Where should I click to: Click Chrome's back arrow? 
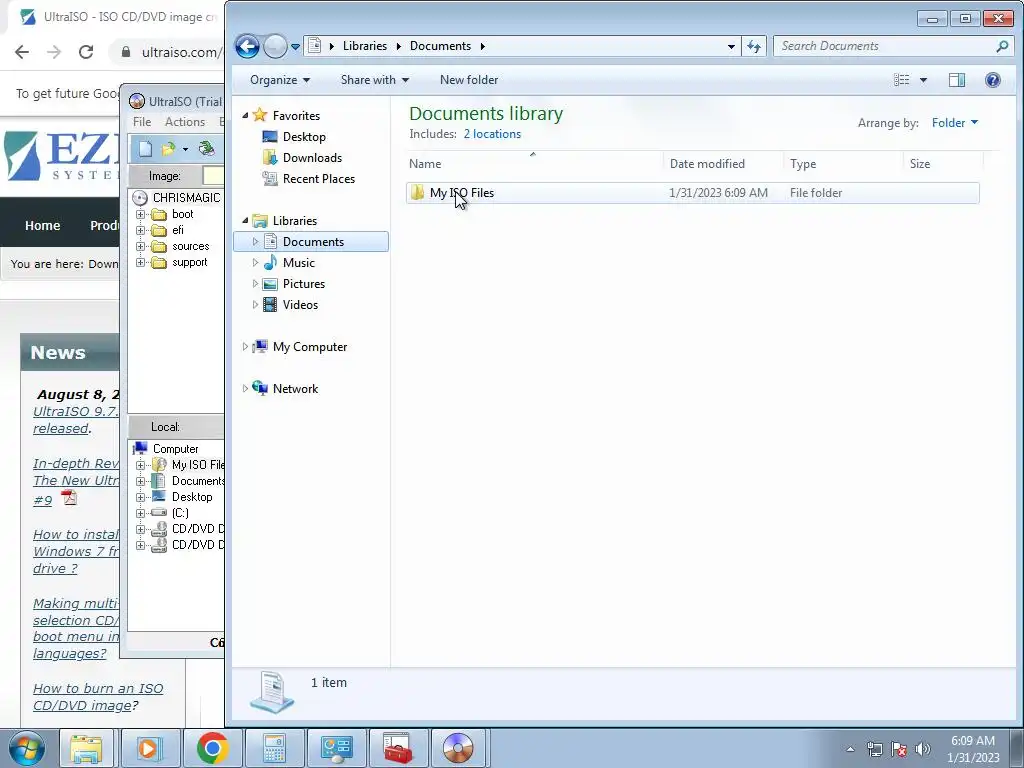pyautogui.click(x=22, y=52)
